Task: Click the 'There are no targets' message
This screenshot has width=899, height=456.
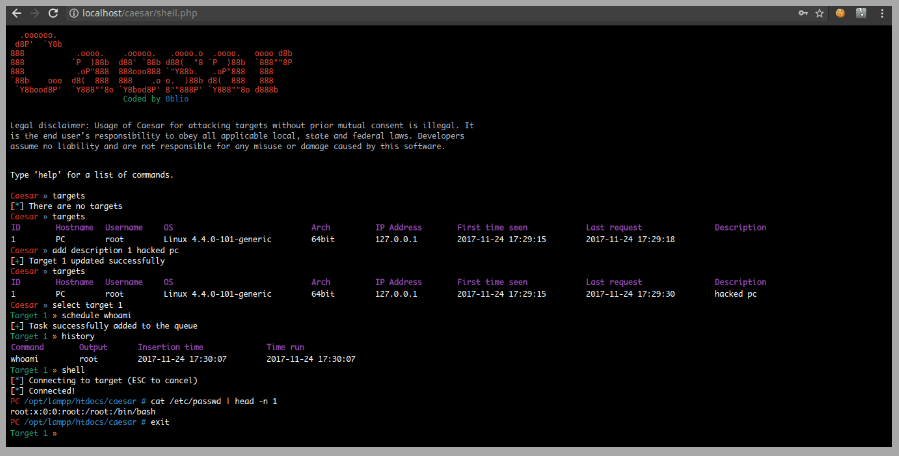Action: point(70,205)
